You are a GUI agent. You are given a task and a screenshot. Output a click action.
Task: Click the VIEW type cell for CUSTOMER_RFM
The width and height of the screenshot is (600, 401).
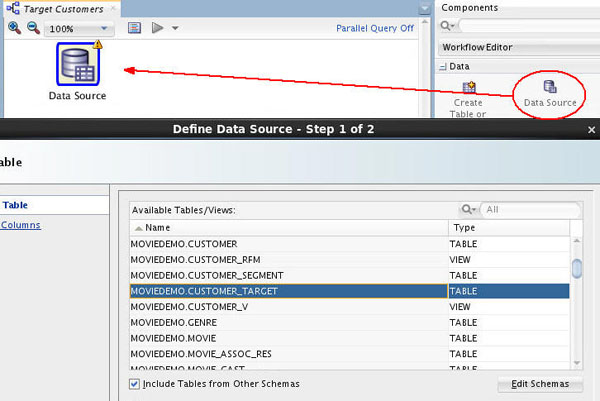[x=509, y=260]
